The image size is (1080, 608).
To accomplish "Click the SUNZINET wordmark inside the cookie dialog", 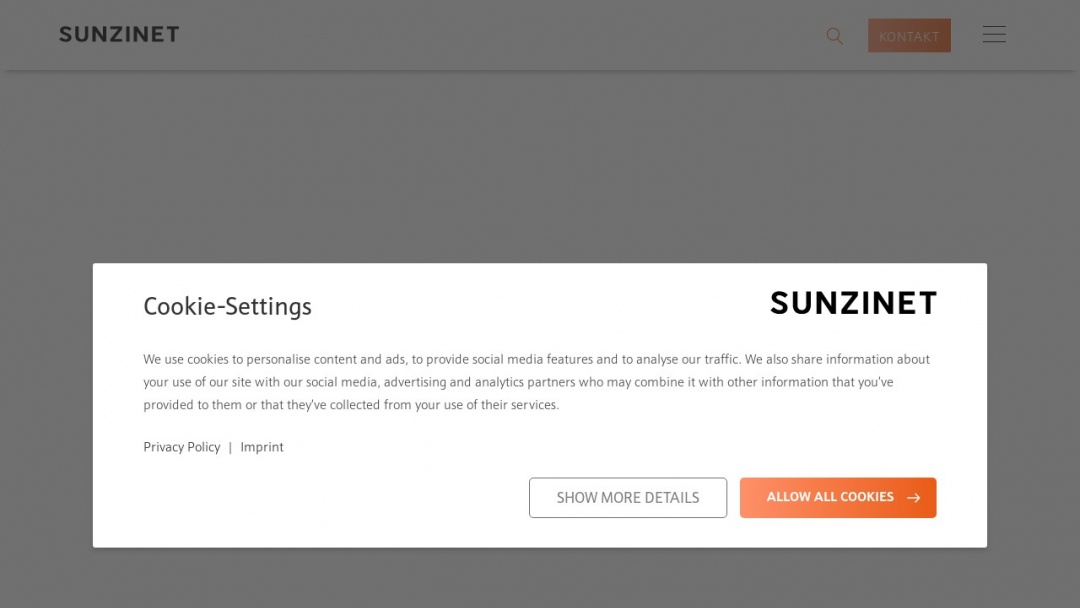I will [x=853, y=303].
